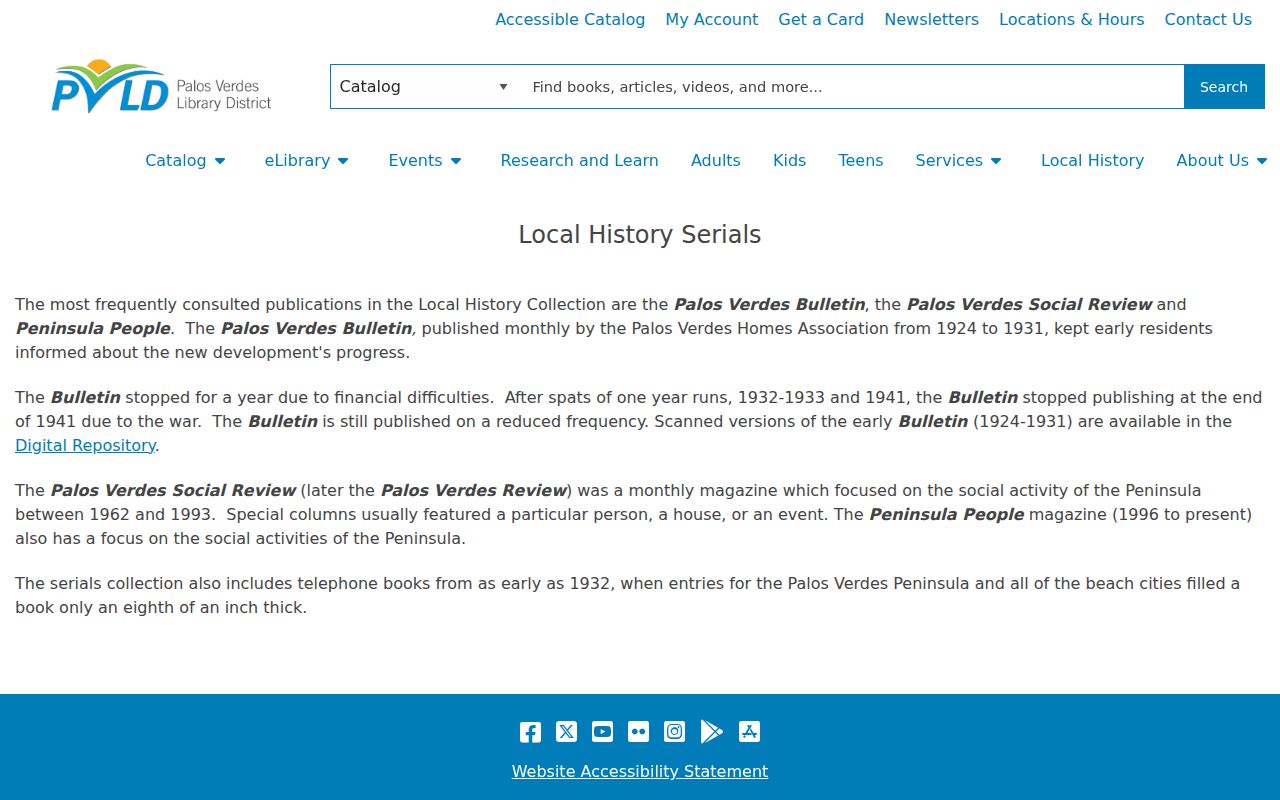This screenshot has height=800, width=1280.
Task: Expand the eLibrary navigation menu
Action: [306, 160]
